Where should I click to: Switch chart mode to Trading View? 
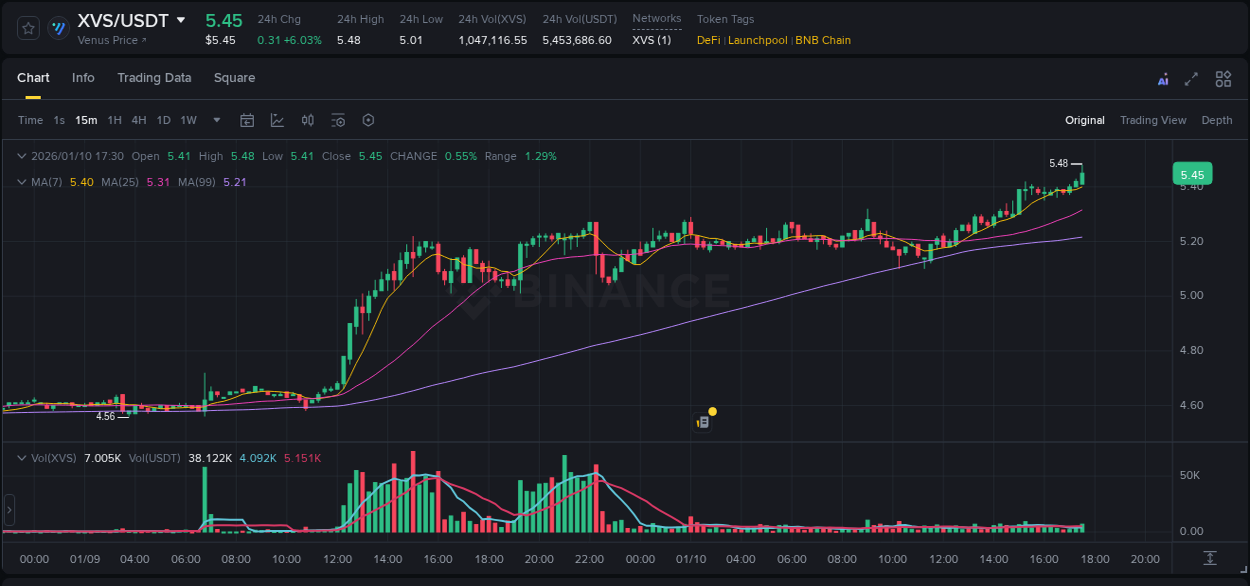(1153, 120)
